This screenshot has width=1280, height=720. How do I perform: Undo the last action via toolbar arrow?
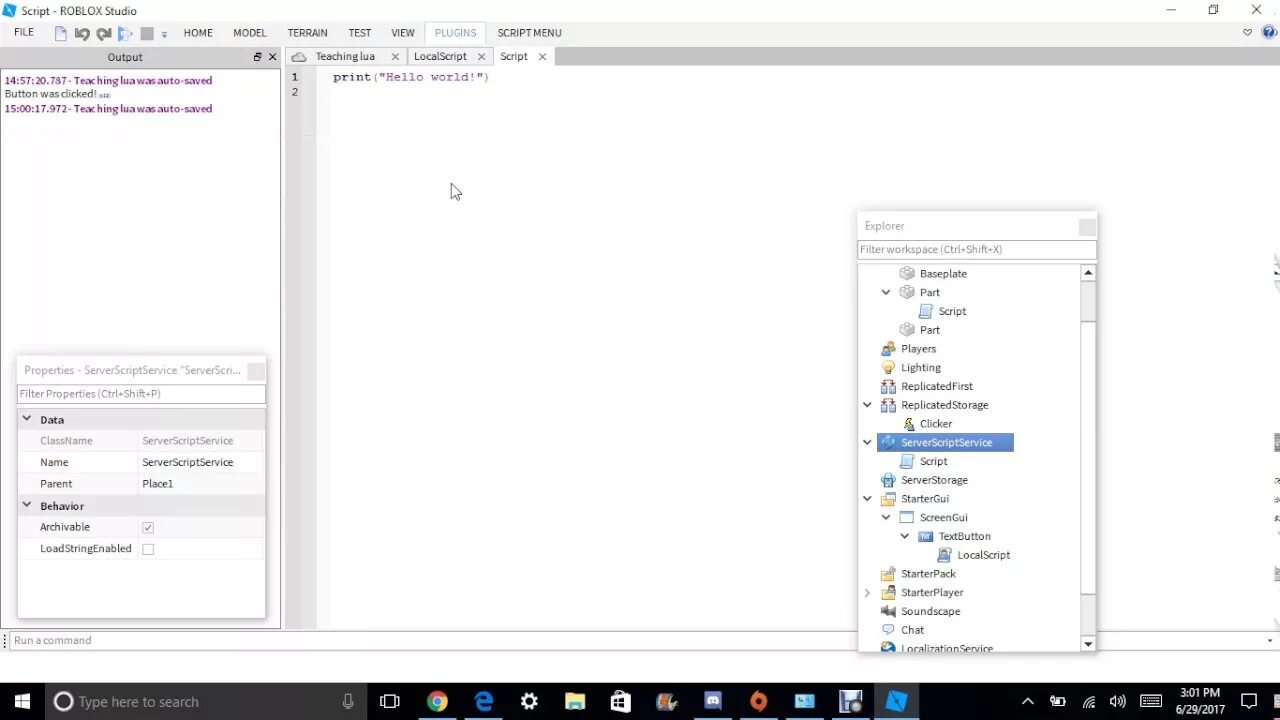tap(82, 33)
